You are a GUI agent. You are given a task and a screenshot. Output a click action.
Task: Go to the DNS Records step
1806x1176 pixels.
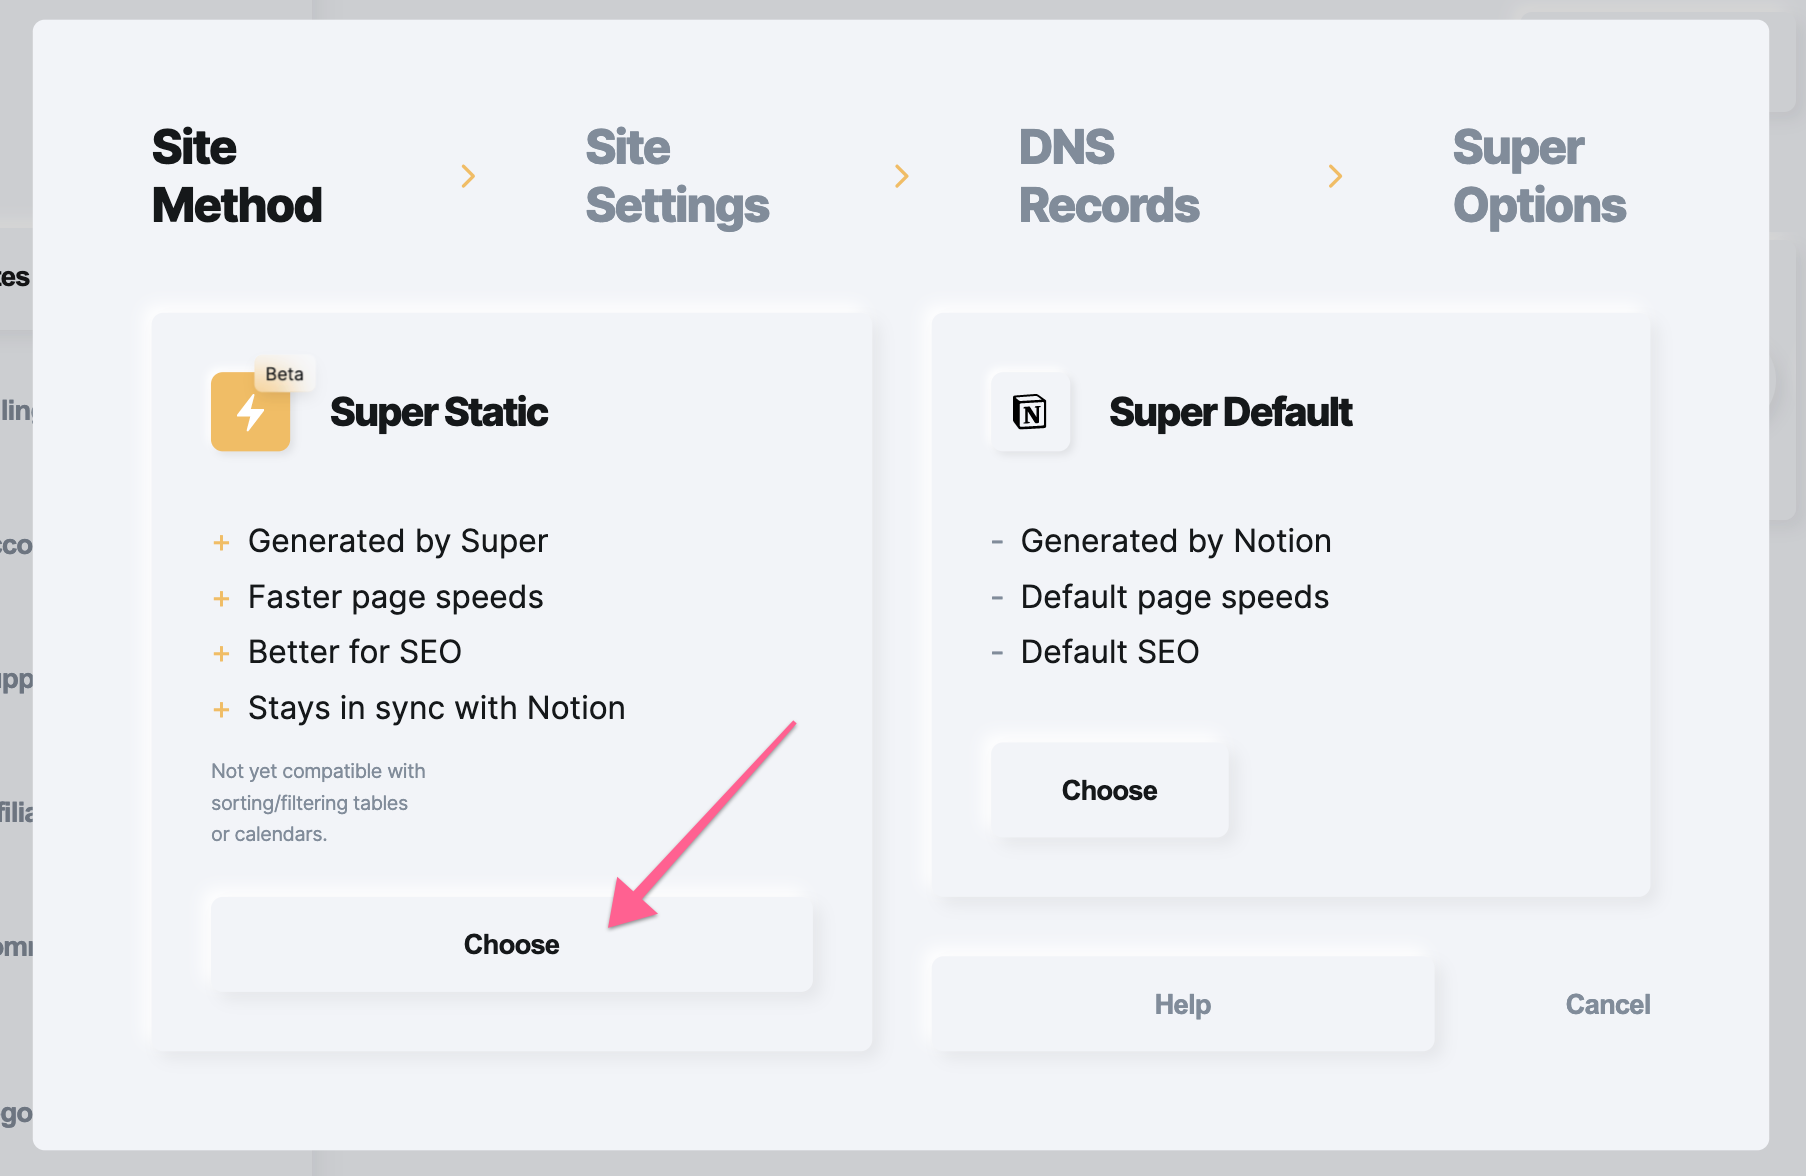point(1109,176)
